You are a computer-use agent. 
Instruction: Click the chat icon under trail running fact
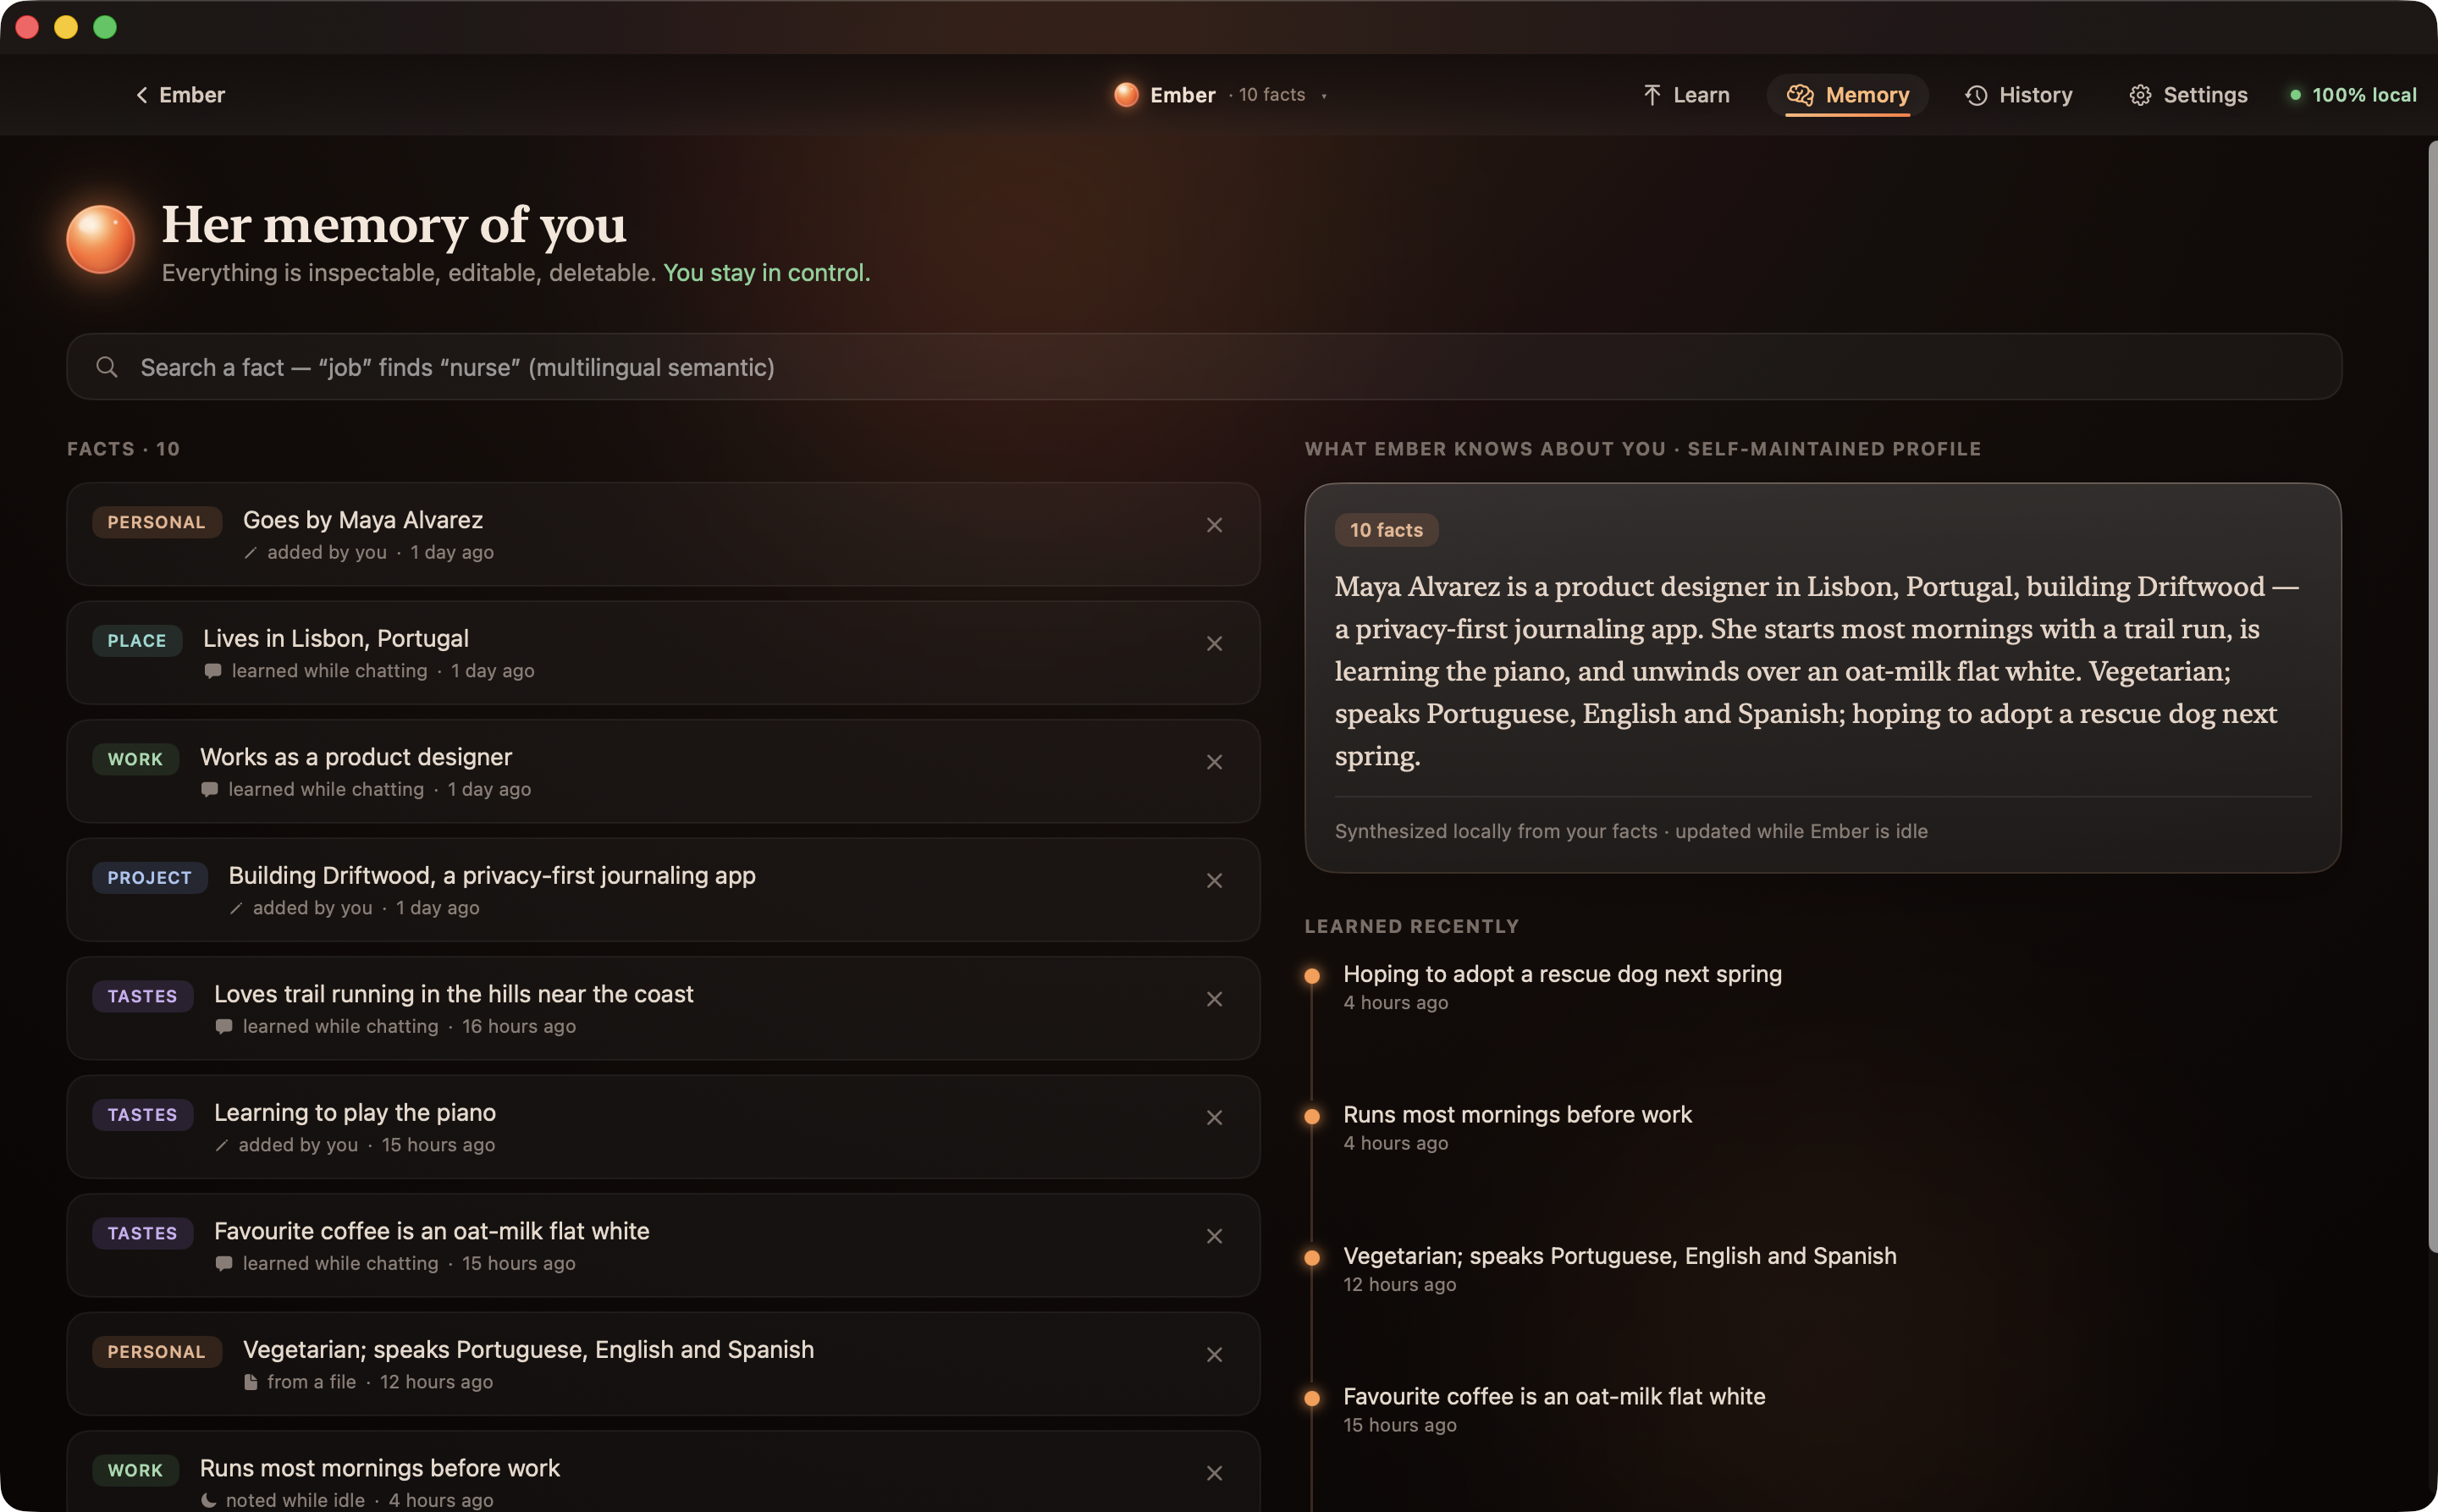coord(224,1027)
